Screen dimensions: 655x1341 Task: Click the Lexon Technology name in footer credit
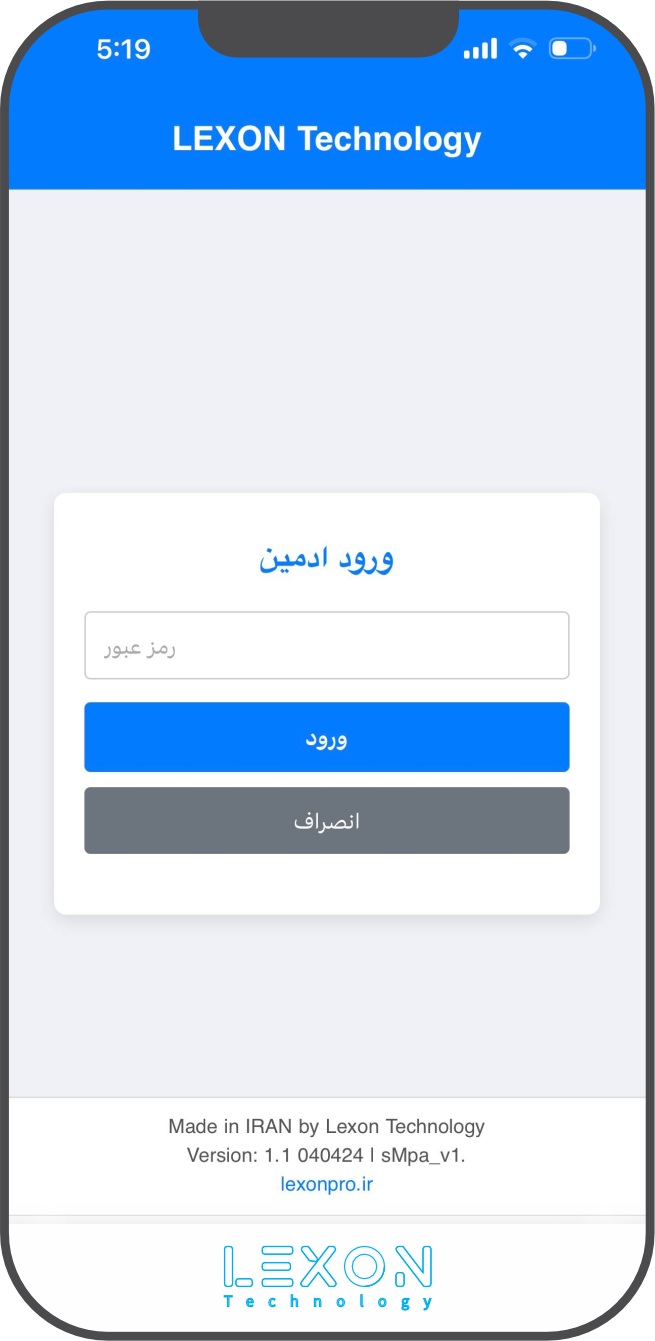point(405,1126)
